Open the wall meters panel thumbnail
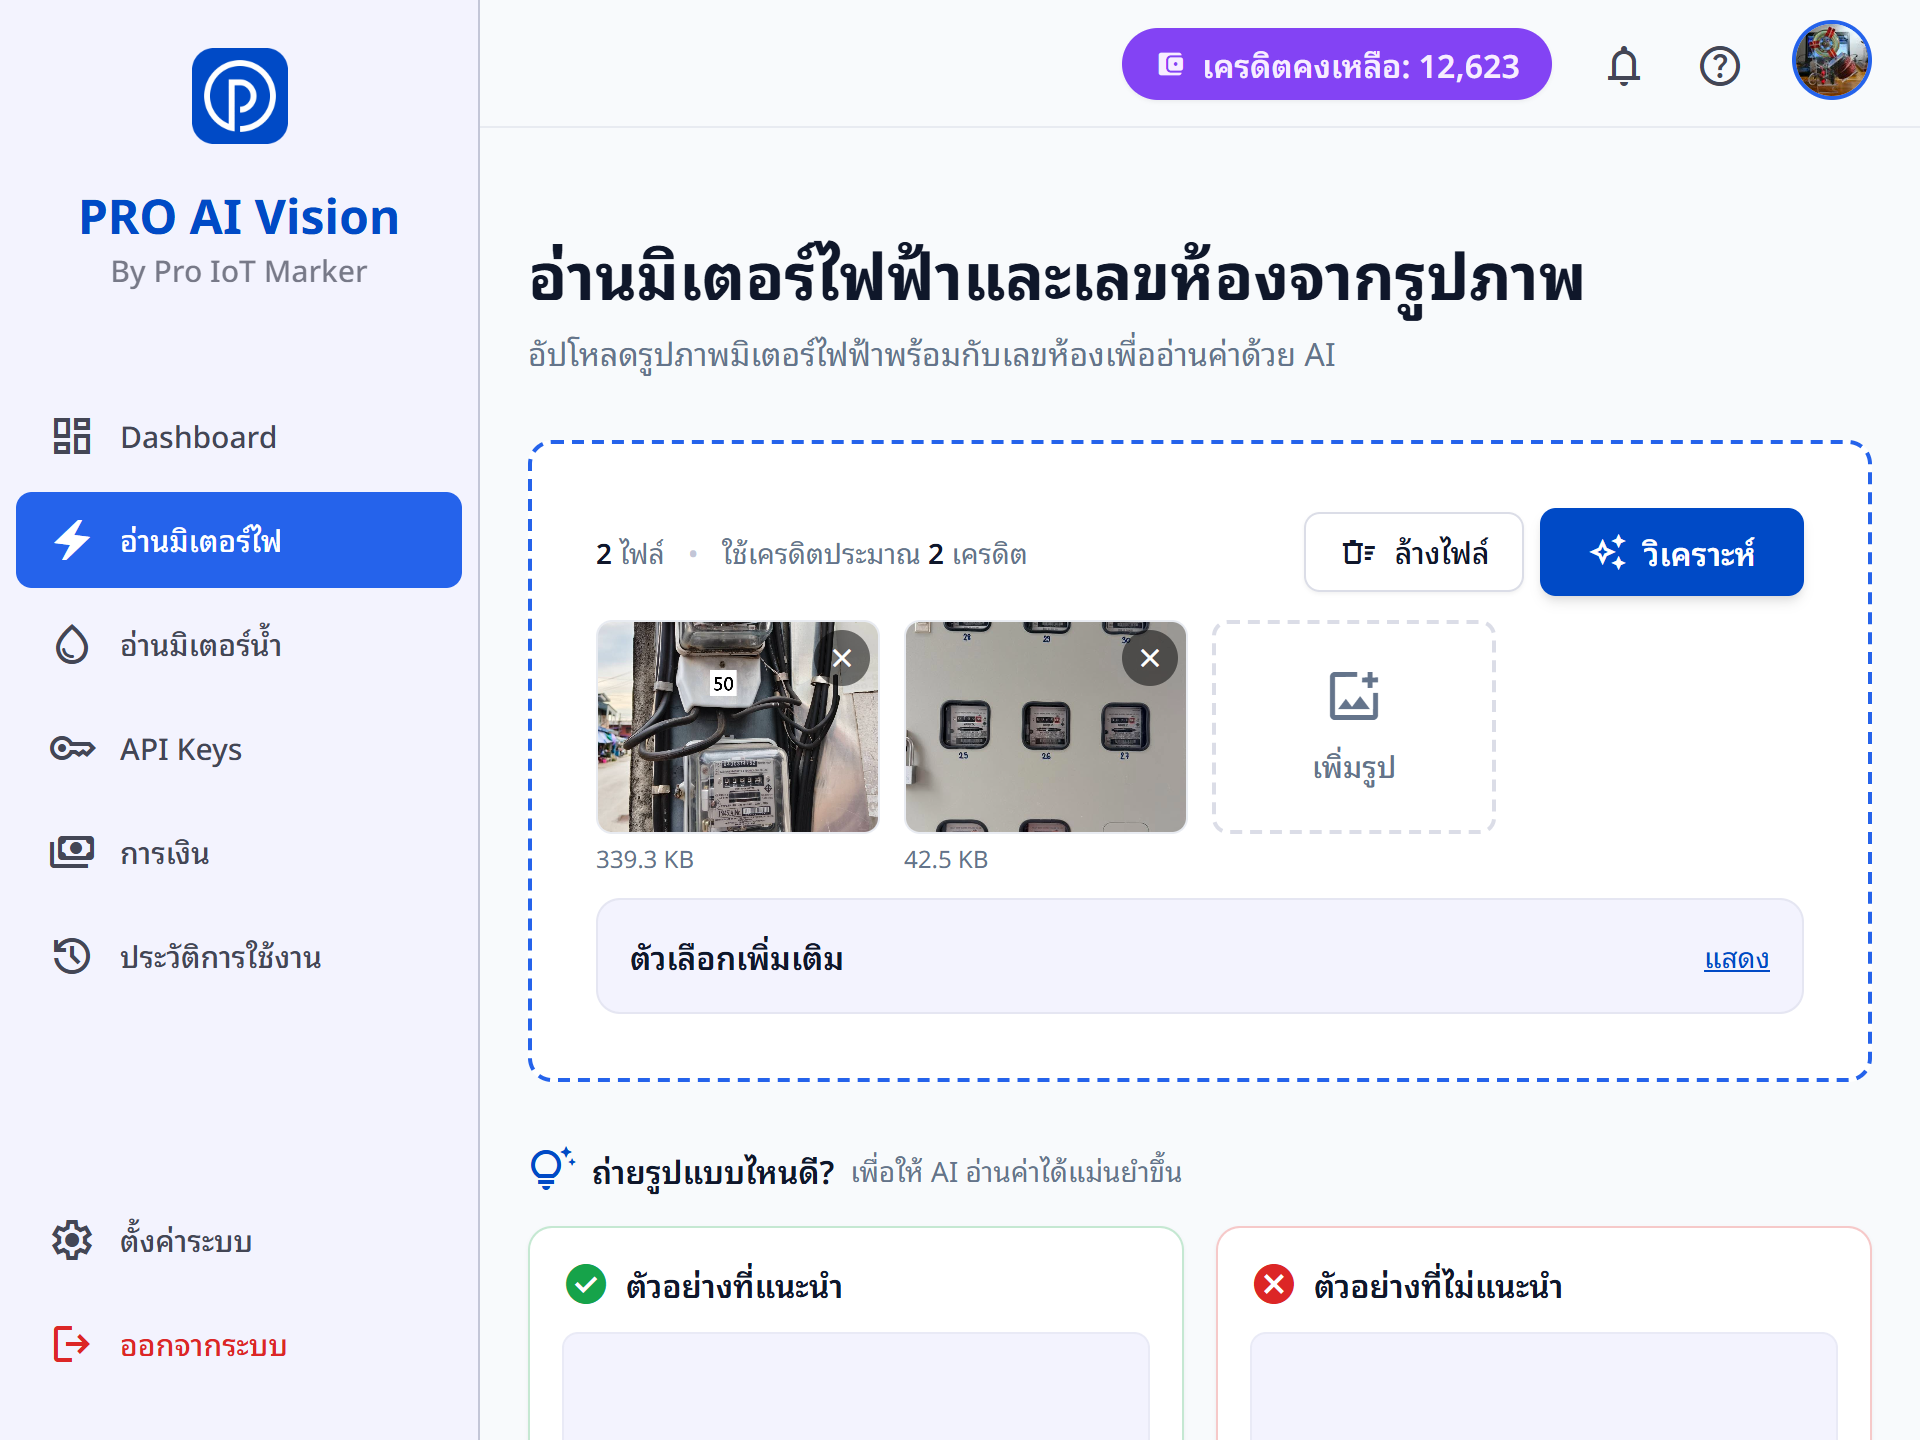 1046,727
